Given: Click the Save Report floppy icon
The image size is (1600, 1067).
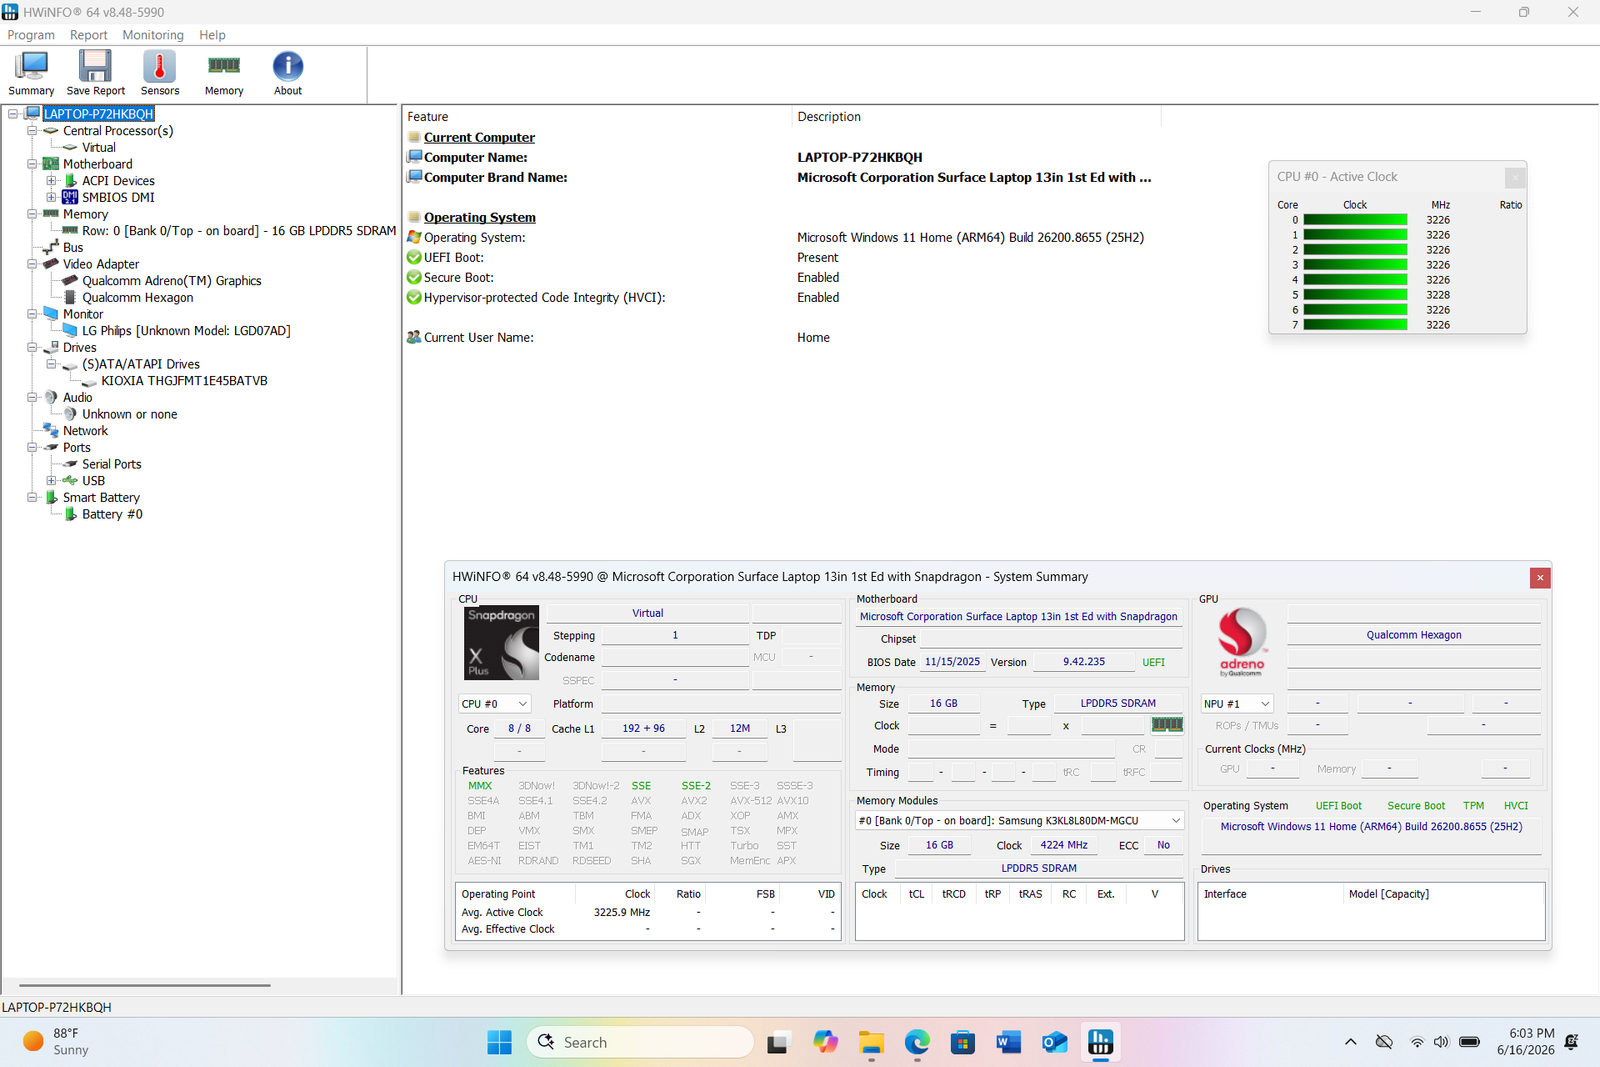Looking at the screenshot, I should tap(96, 73).
